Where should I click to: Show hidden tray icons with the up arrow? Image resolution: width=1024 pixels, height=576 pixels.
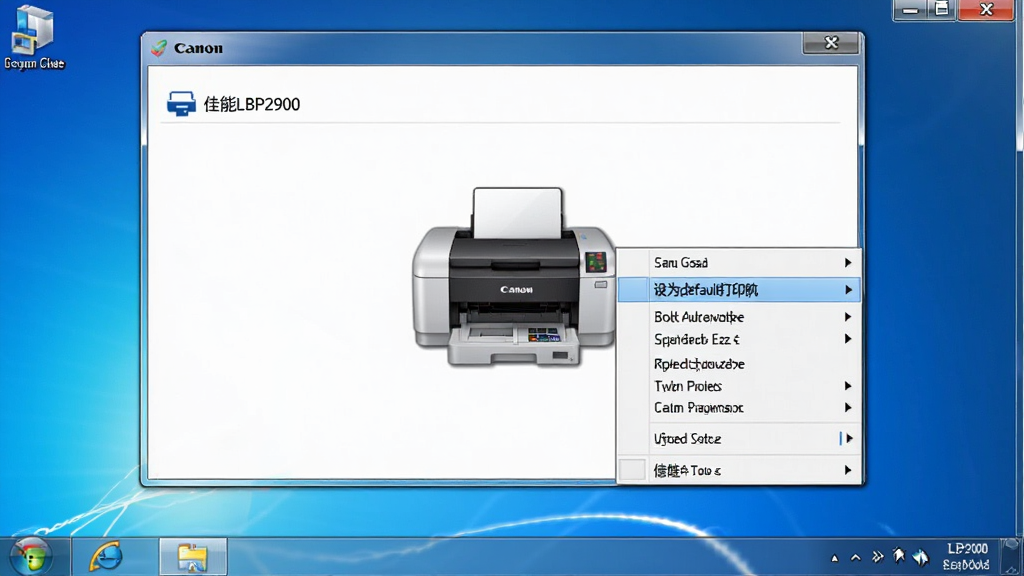[x=834, y=558]
